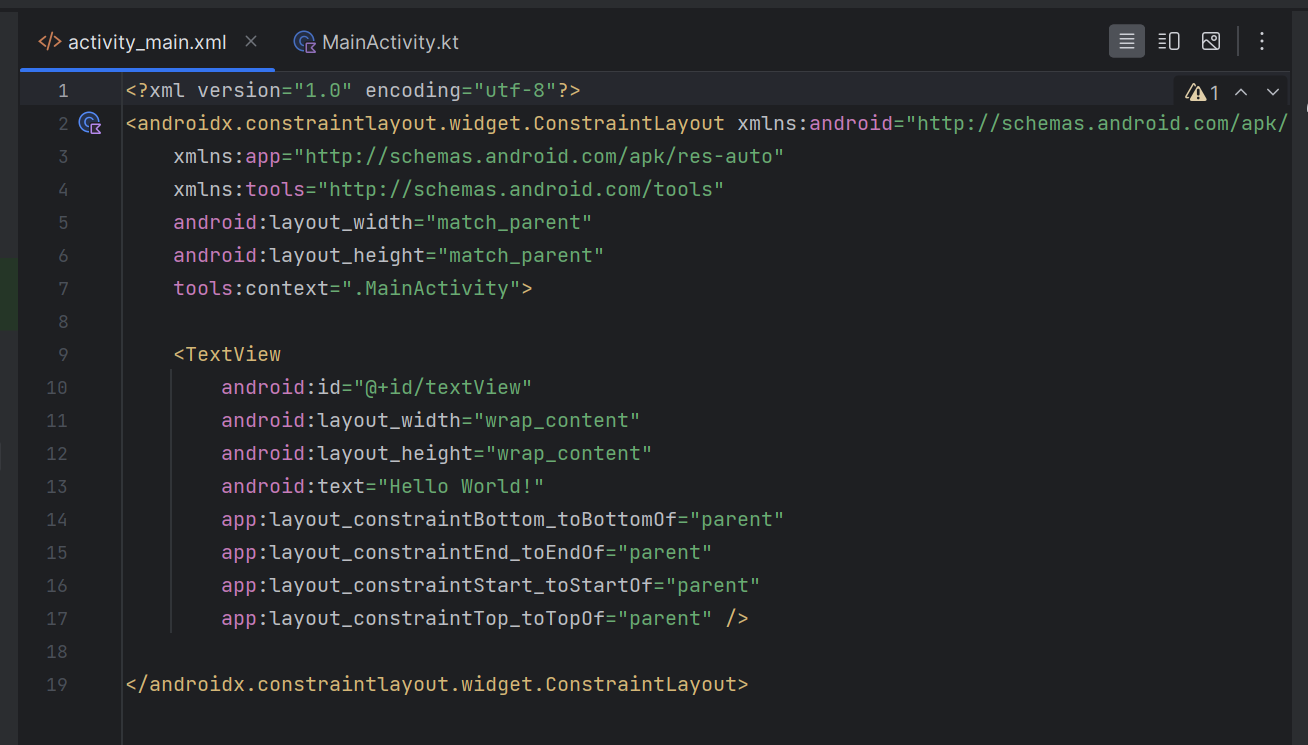Click the related Kotlin class gutter icon

coord(90,124)
